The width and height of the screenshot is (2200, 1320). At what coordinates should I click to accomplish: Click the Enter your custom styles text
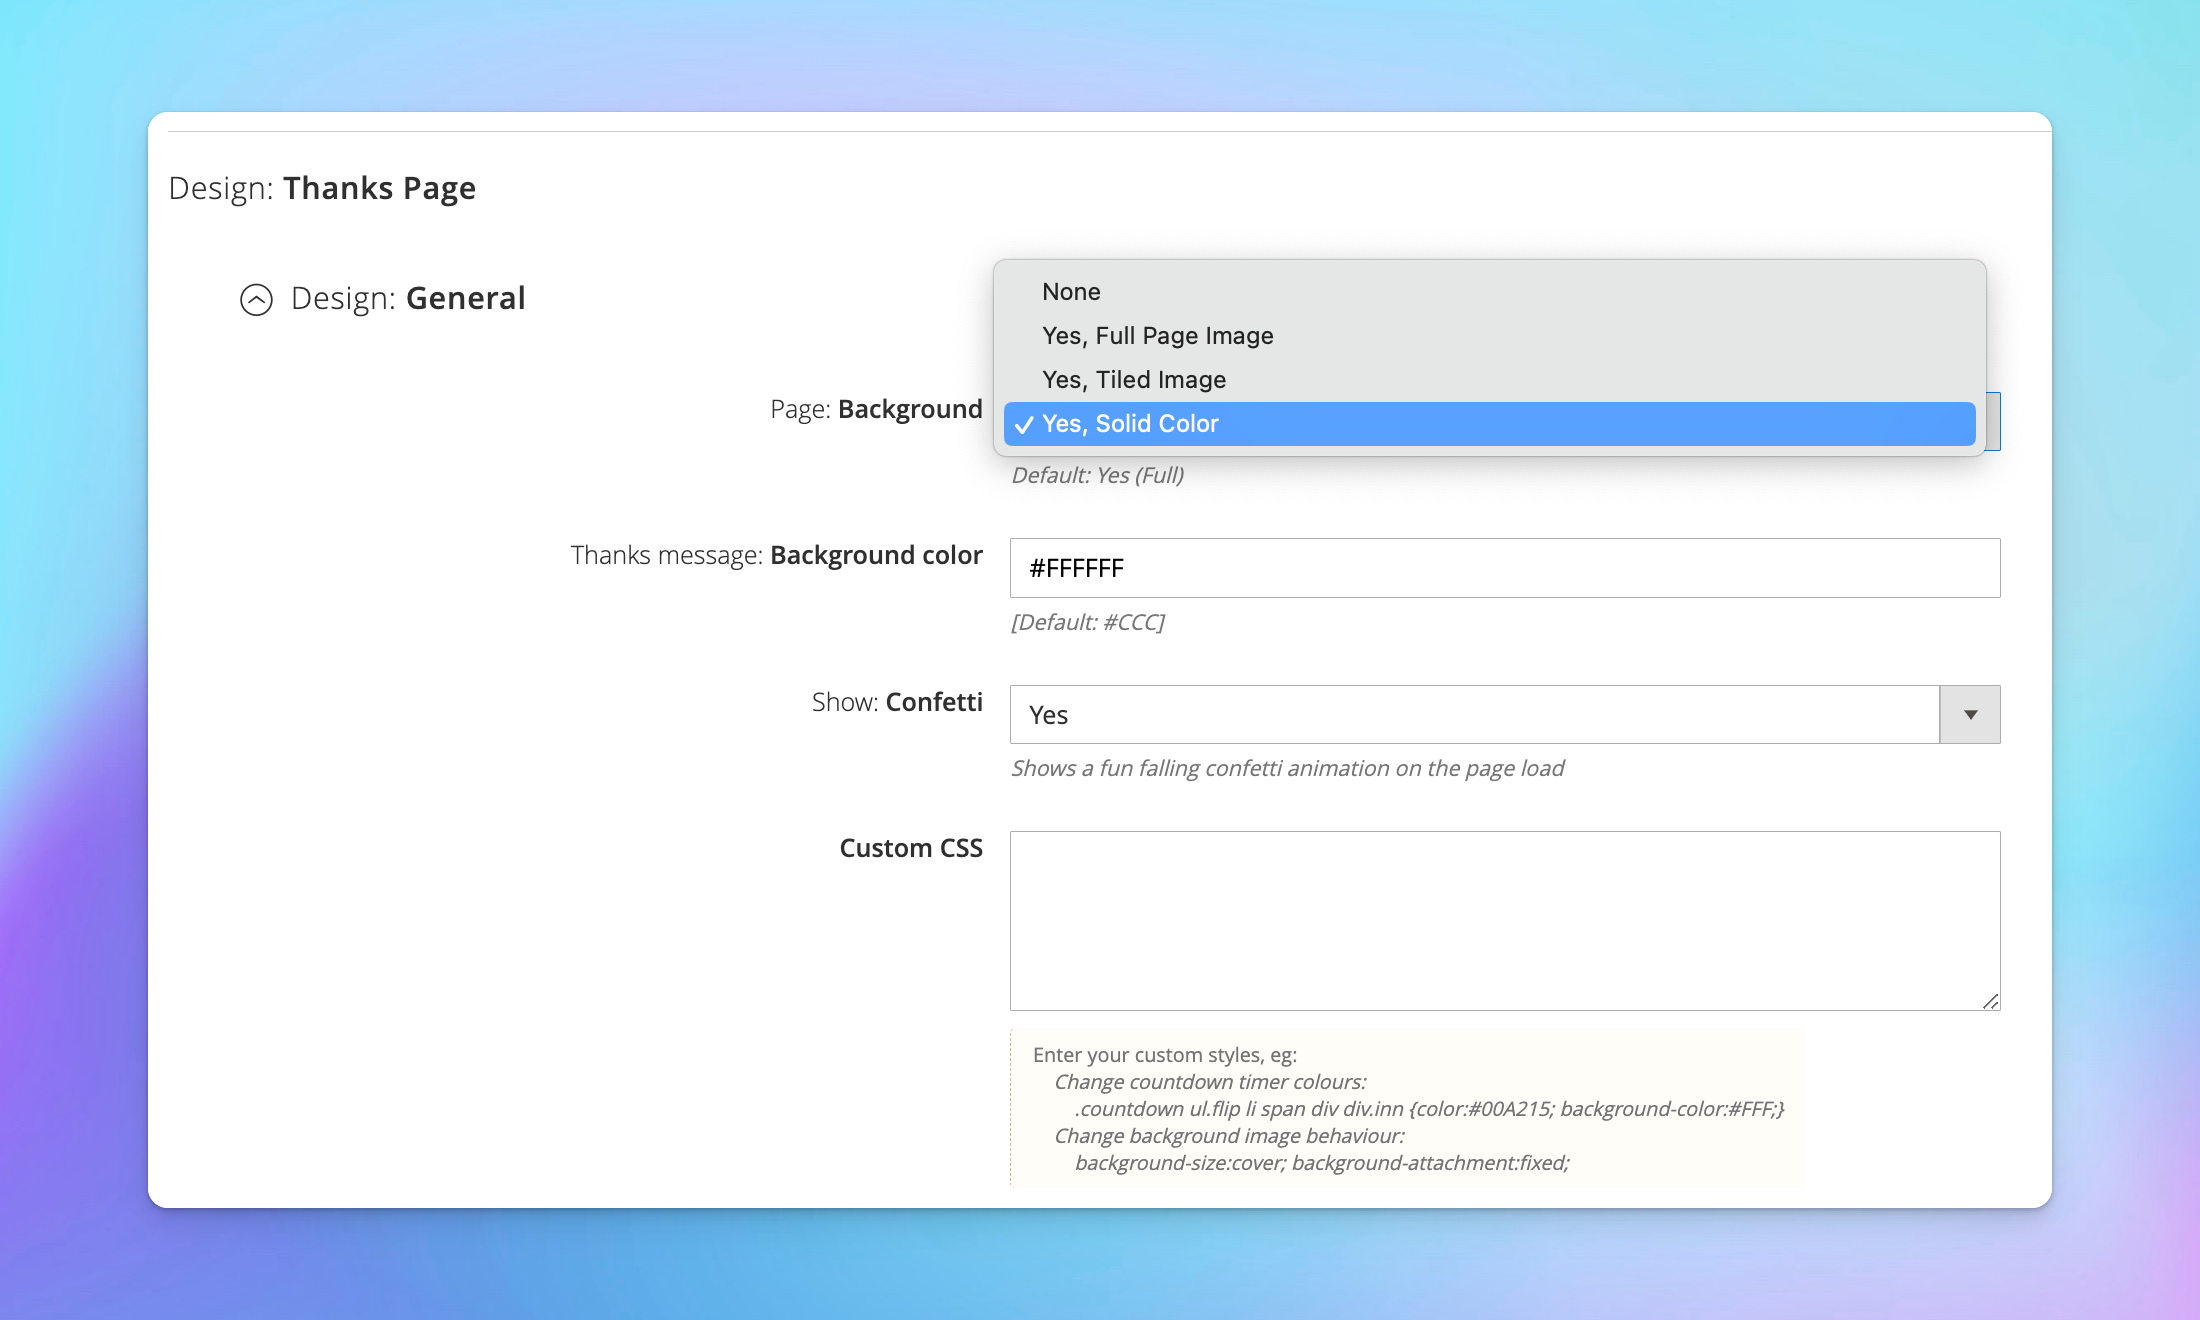[x=1165, y=1055]
